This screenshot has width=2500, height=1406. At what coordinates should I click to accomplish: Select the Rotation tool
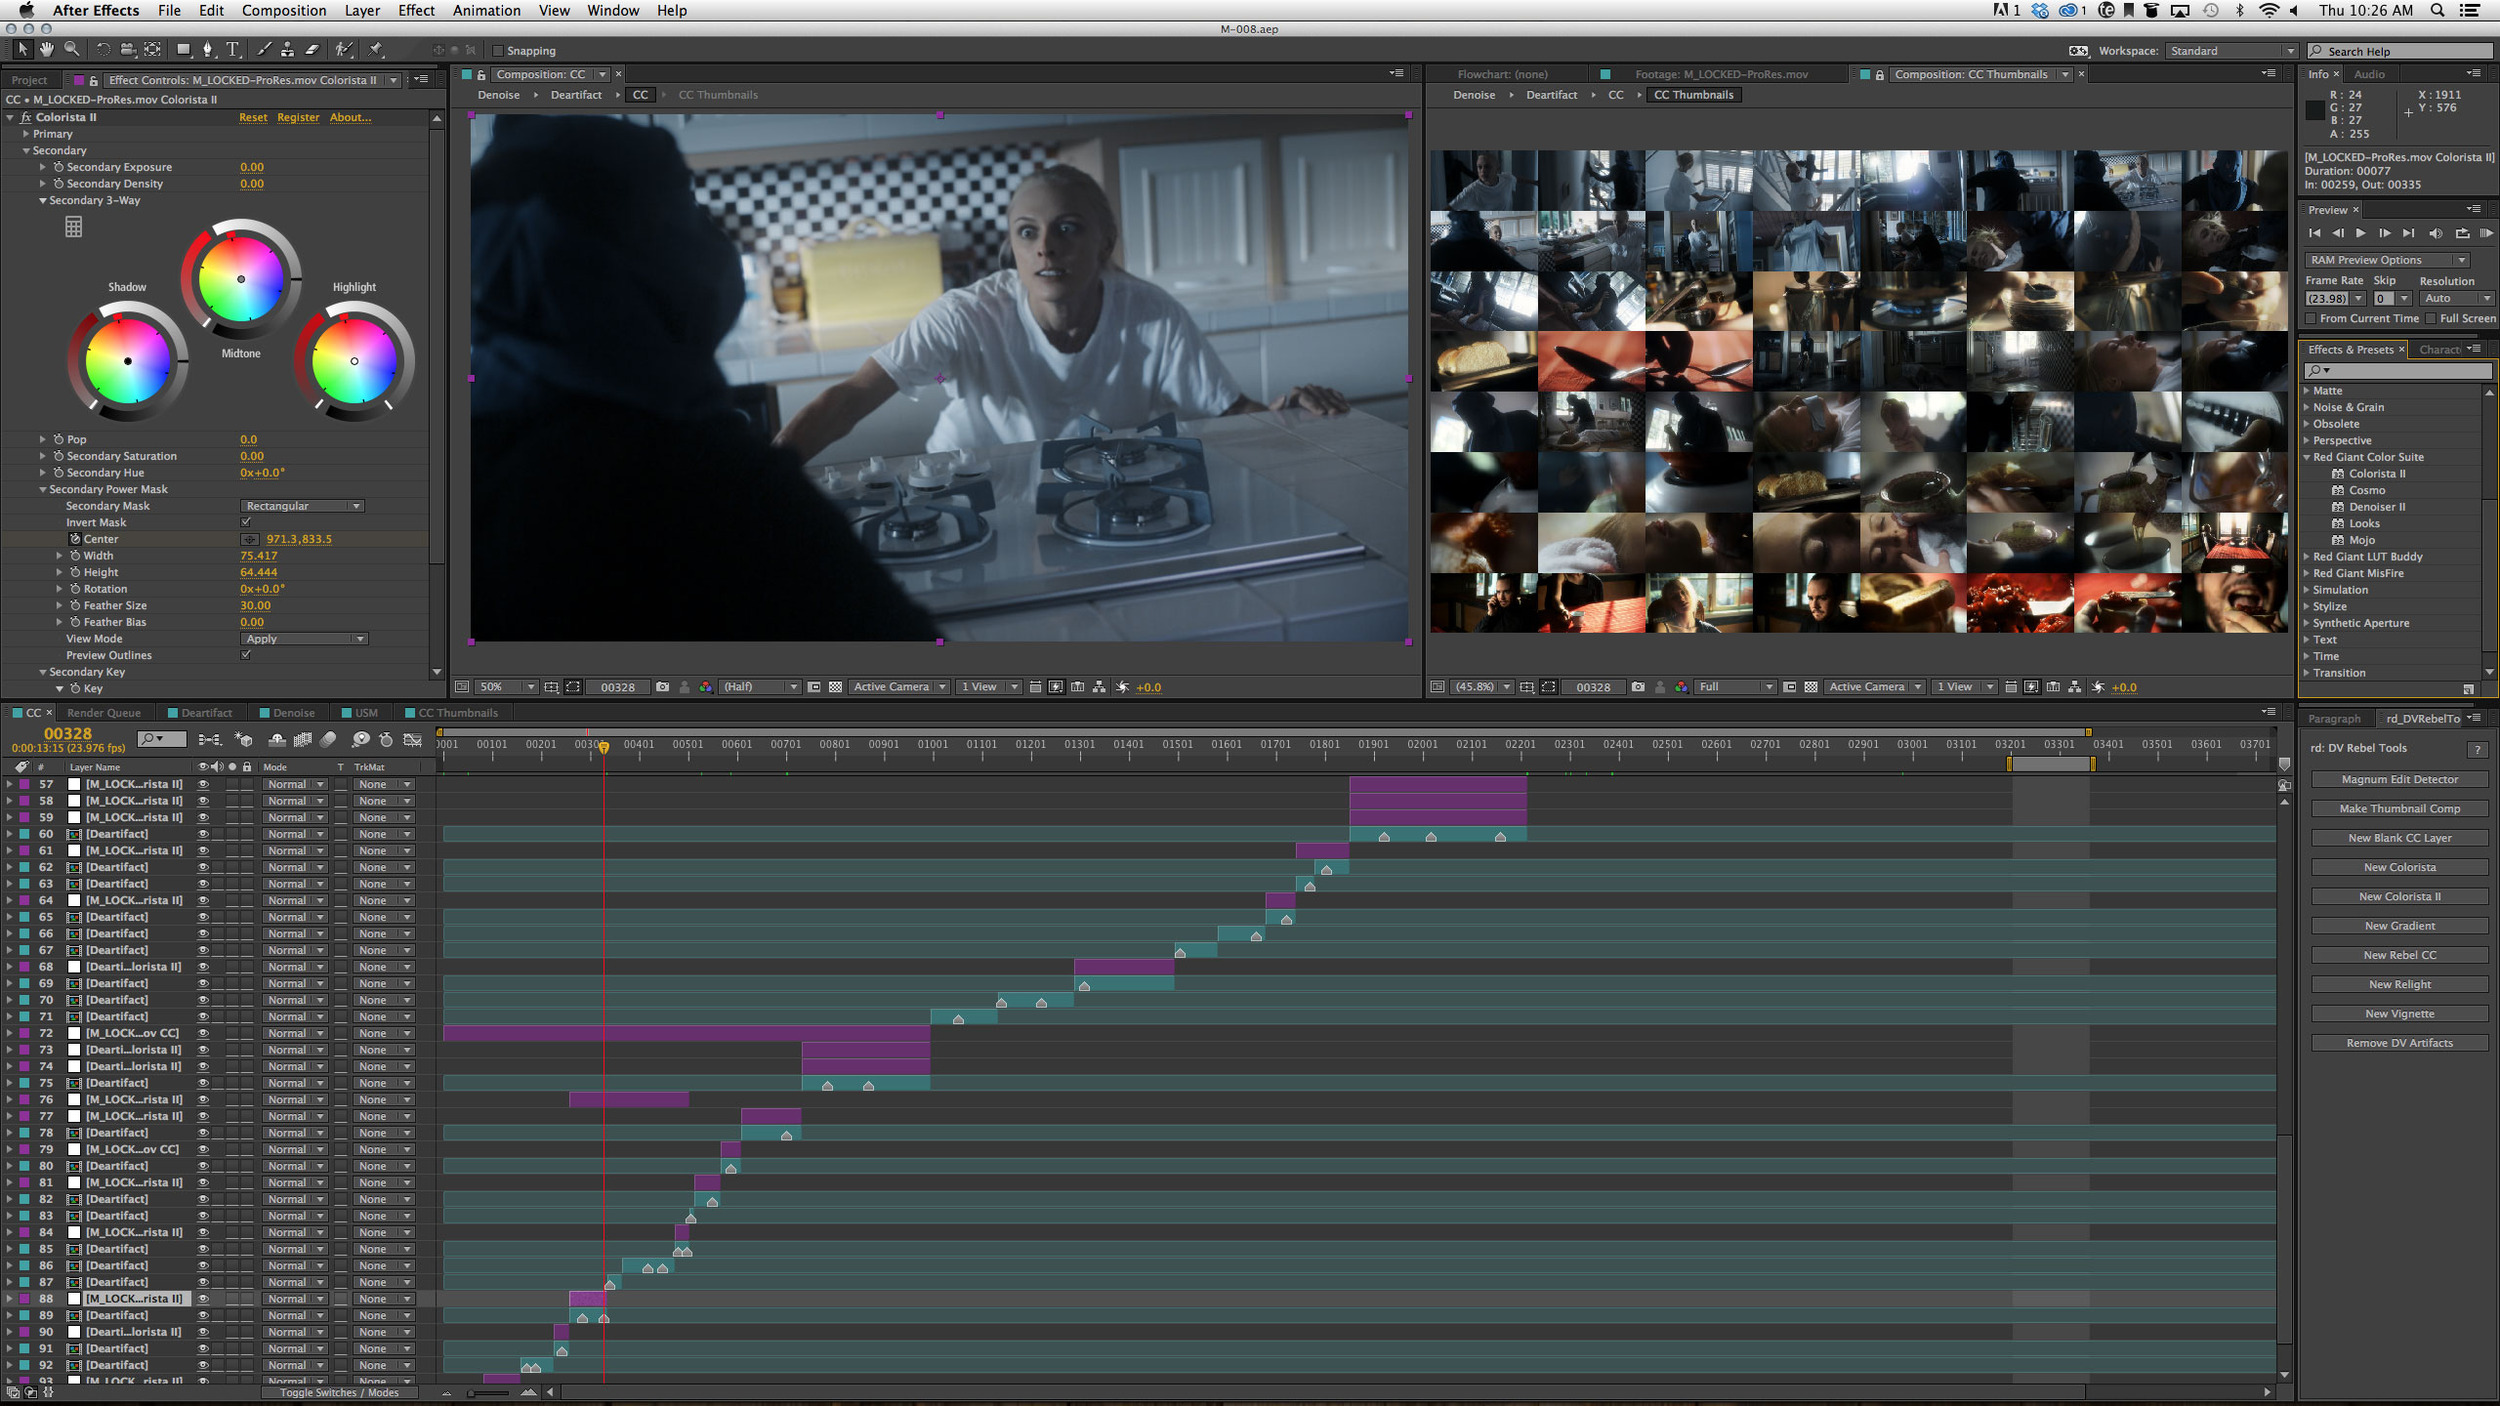click(103, 50)
